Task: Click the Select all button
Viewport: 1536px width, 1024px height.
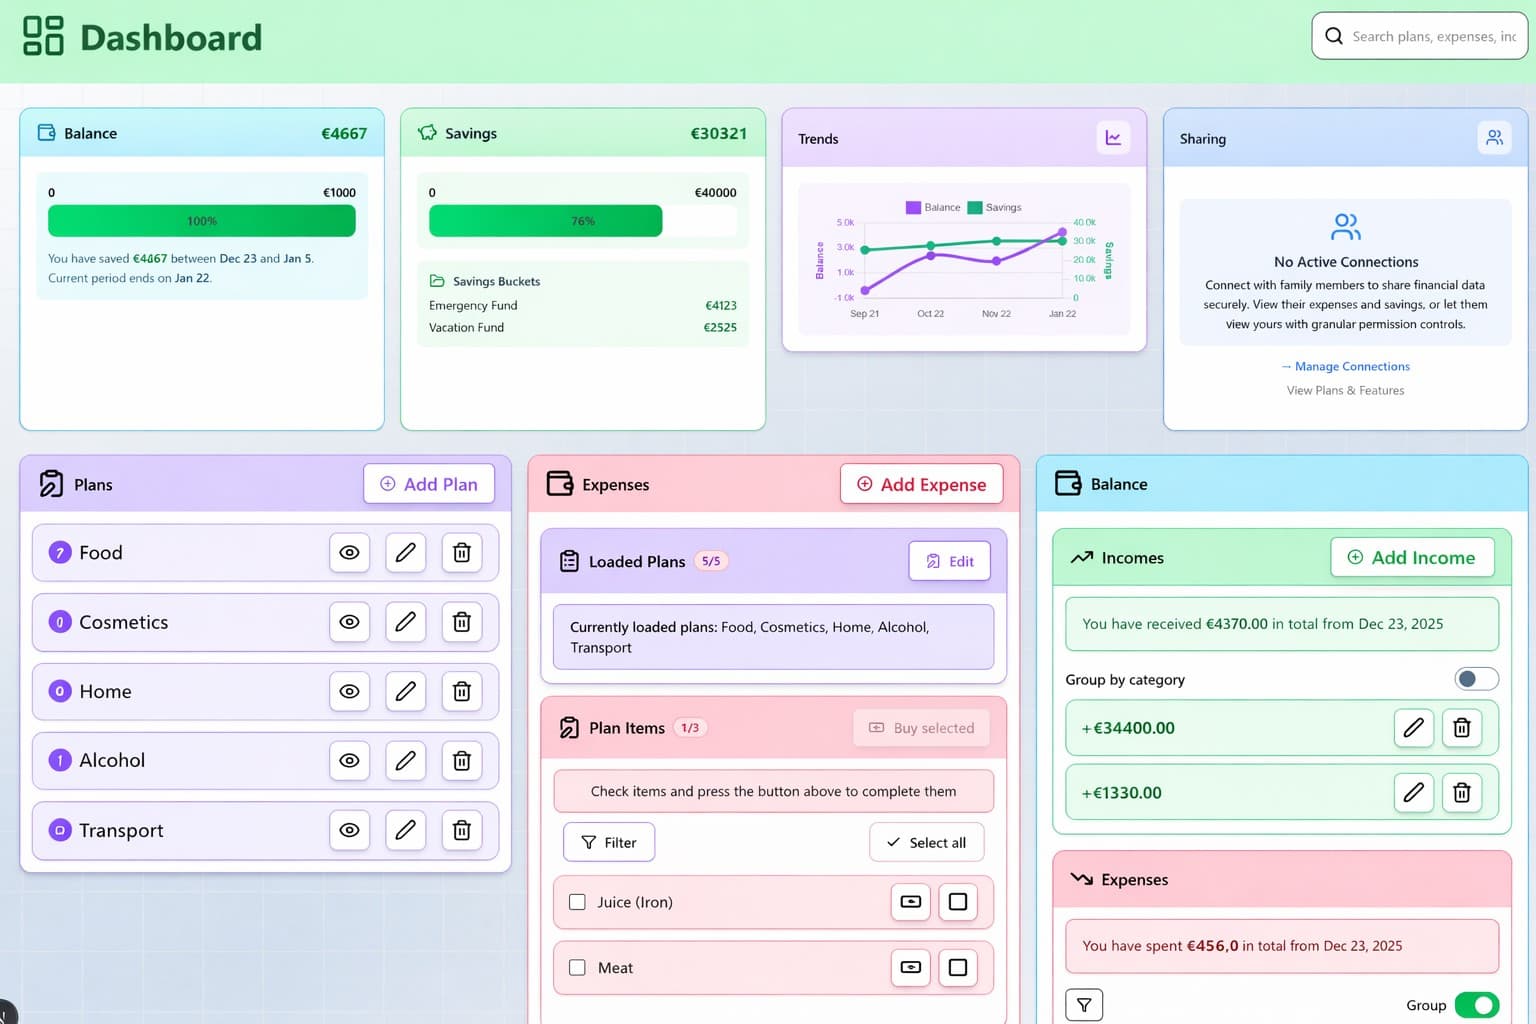Action: [927, 842]
